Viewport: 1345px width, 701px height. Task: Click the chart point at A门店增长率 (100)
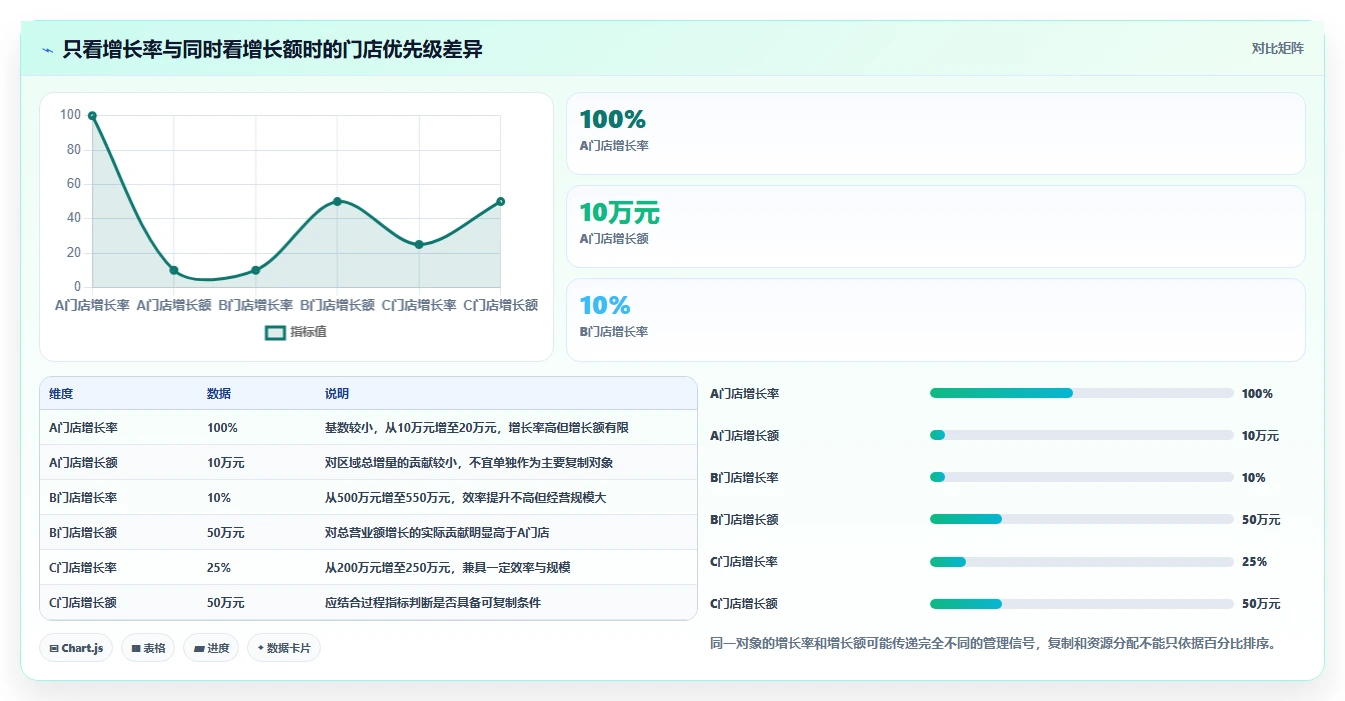click(x=92, y=116)
